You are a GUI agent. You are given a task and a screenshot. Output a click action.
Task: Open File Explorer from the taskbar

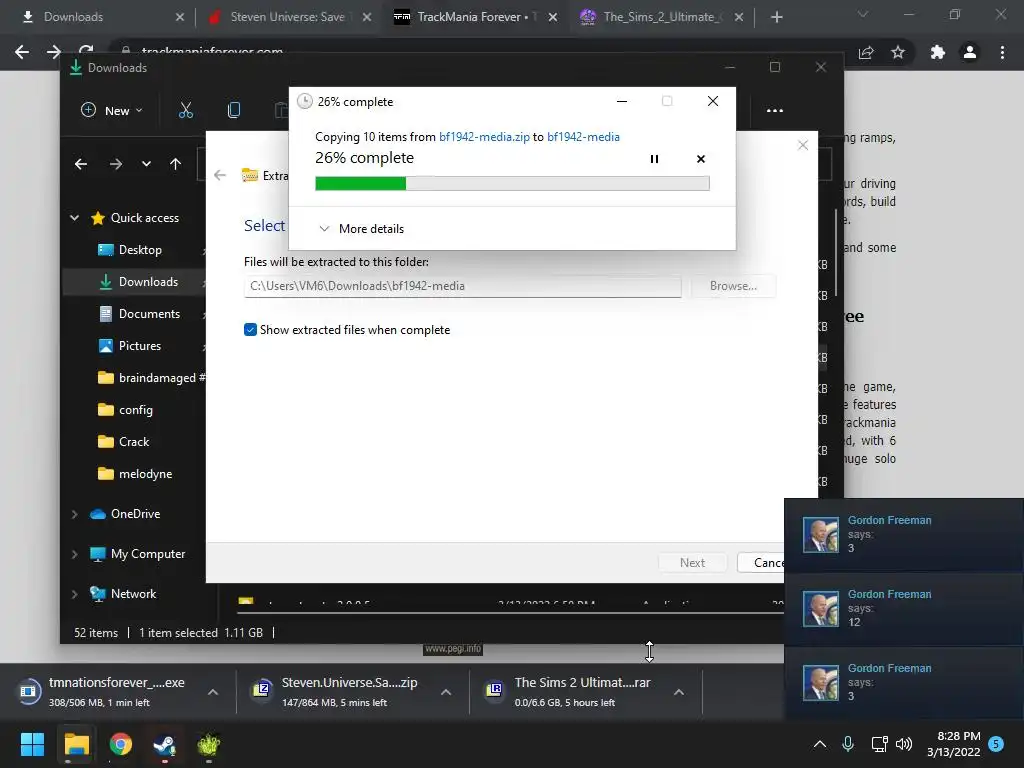point(76,744)
